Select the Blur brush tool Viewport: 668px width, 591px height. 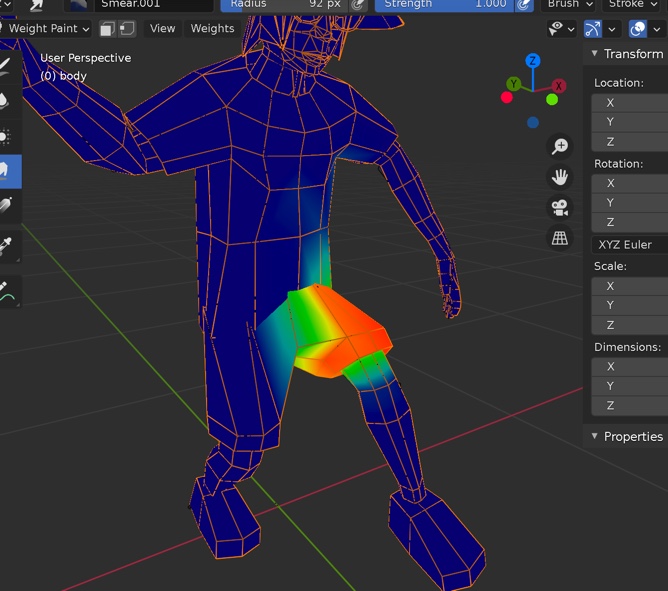(x=7, y=100)
